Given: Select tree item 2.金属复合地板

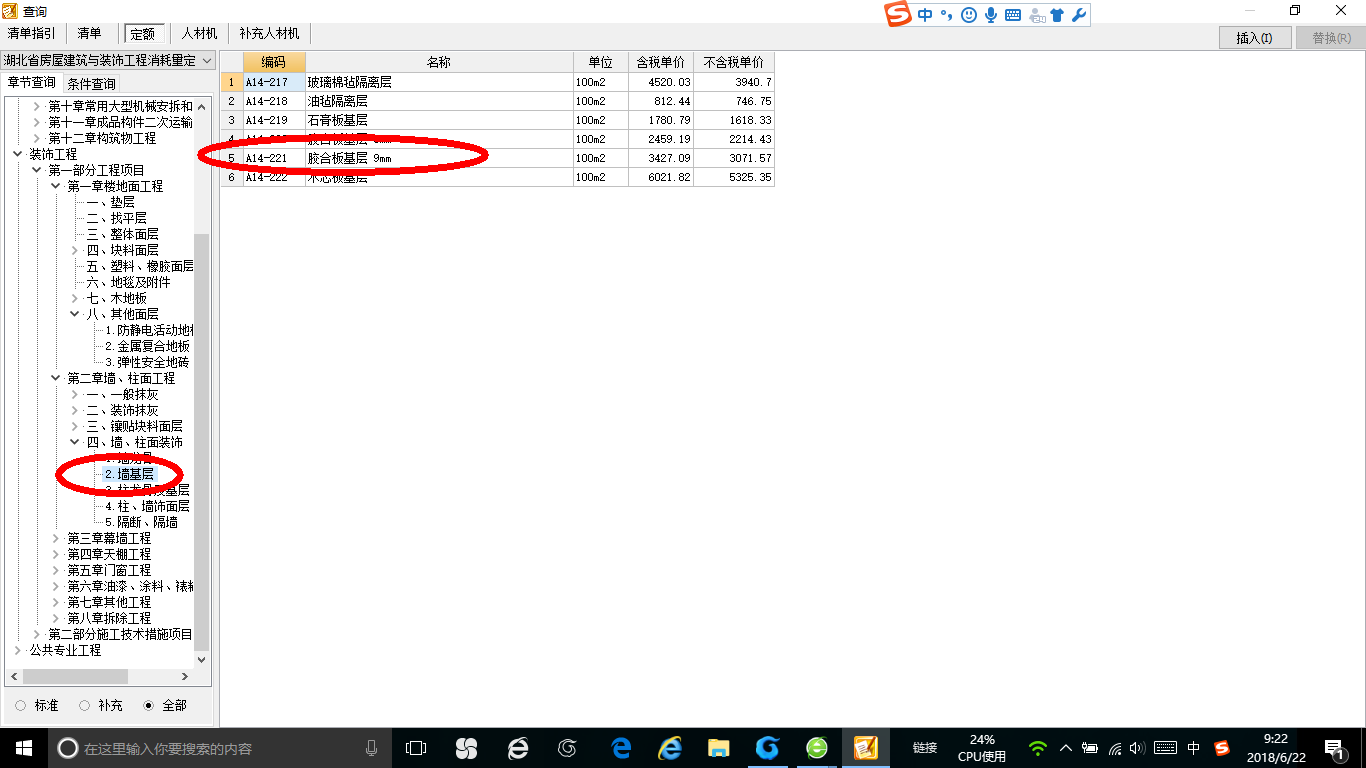Looking at the screenshot, I should (x=147, y=346).
